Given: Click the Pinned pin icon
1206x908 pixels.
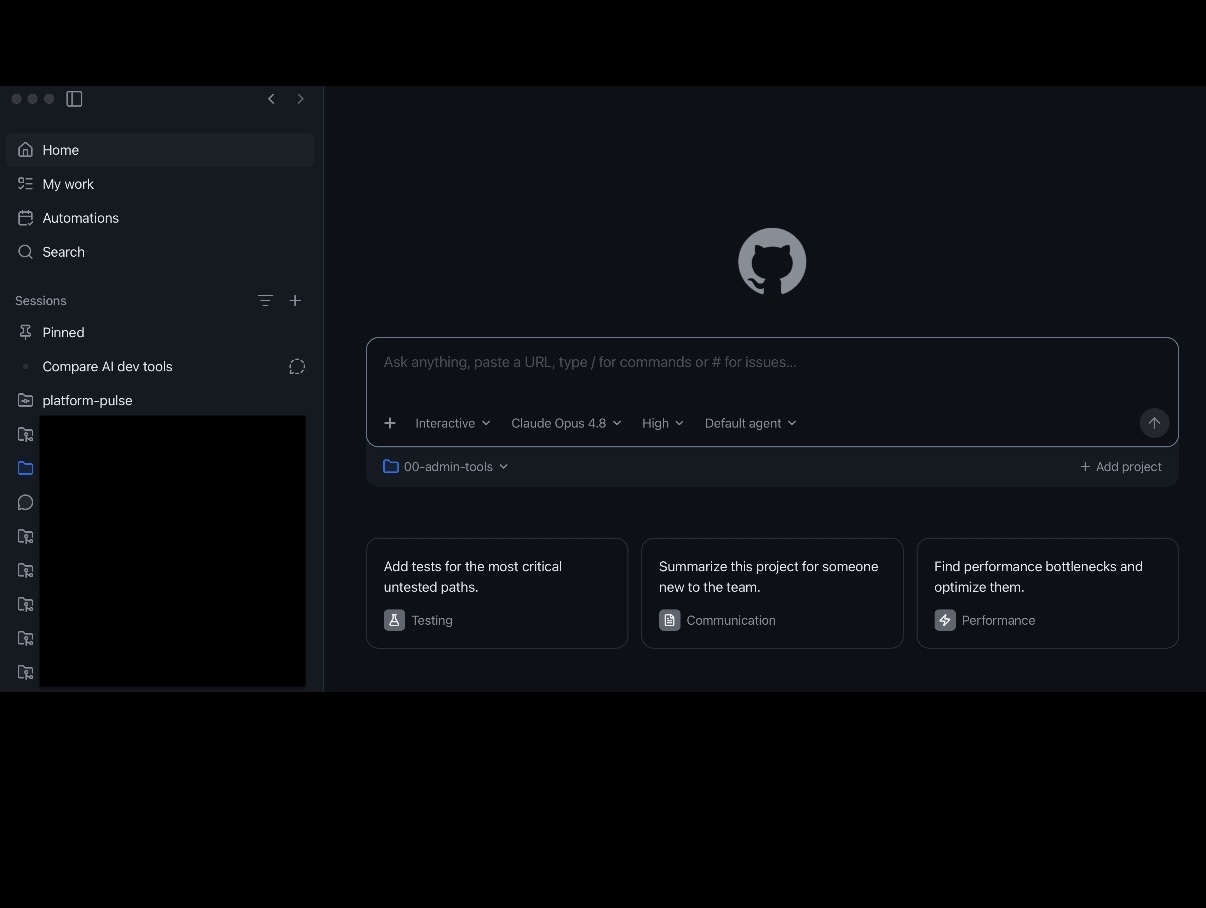Looking at the screenshot, I should click(x=26, y=332).
